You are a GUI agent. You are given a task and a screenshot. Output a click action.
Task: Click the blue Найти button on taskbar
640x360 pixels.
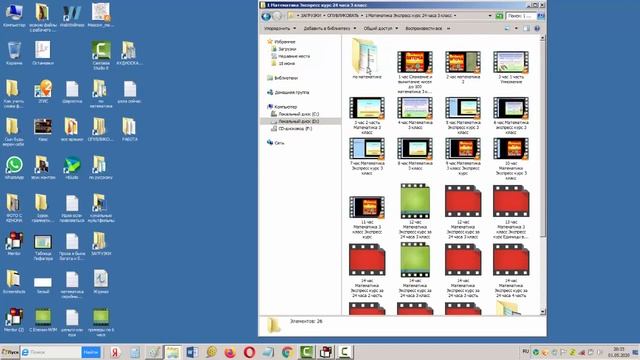(x=91, y=352)
